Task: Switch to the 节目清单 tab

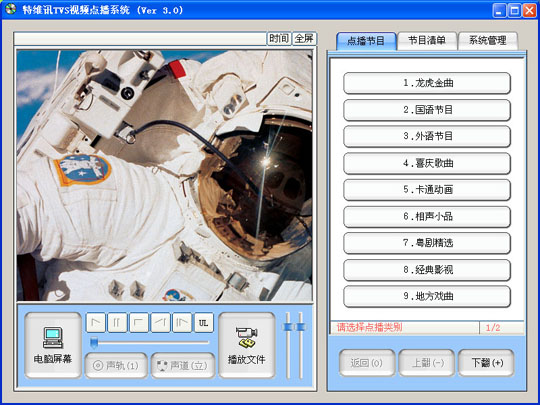Action: (x=427, y=41)
